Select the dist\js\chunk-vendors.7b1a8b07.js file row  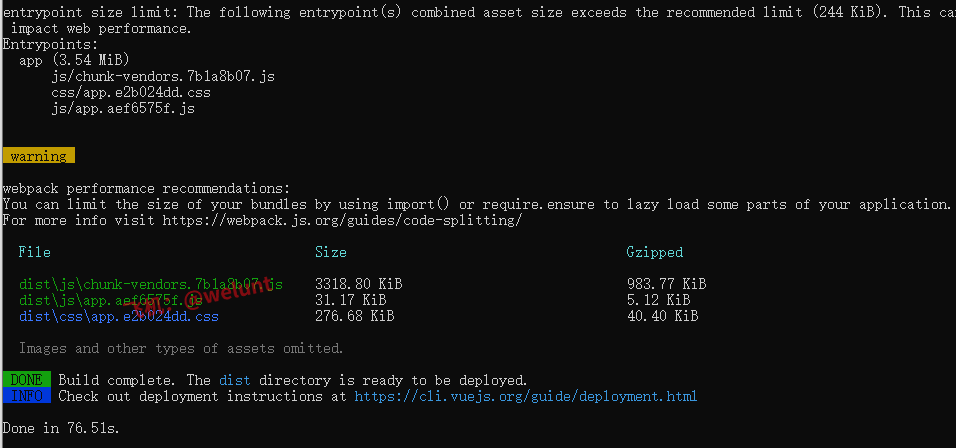click(x=150, y=284)
